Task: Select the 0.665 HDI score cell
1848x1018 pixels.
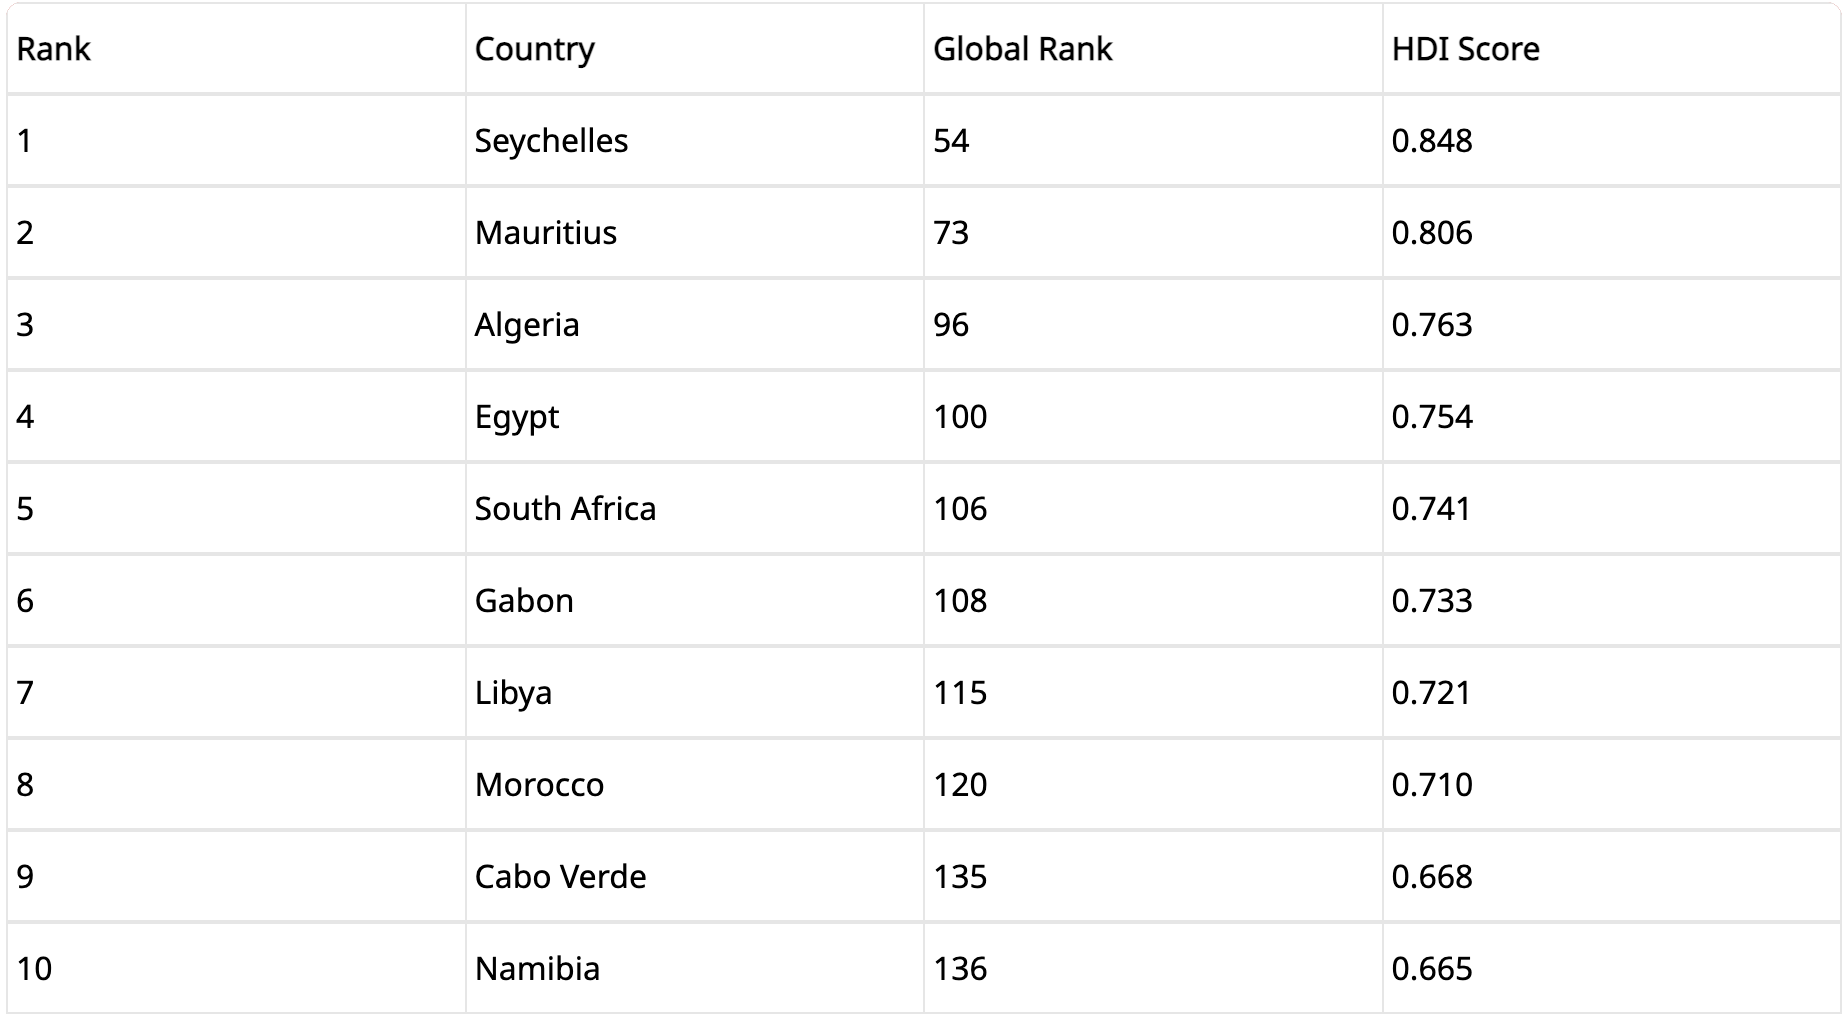Action: [1432, 969]
